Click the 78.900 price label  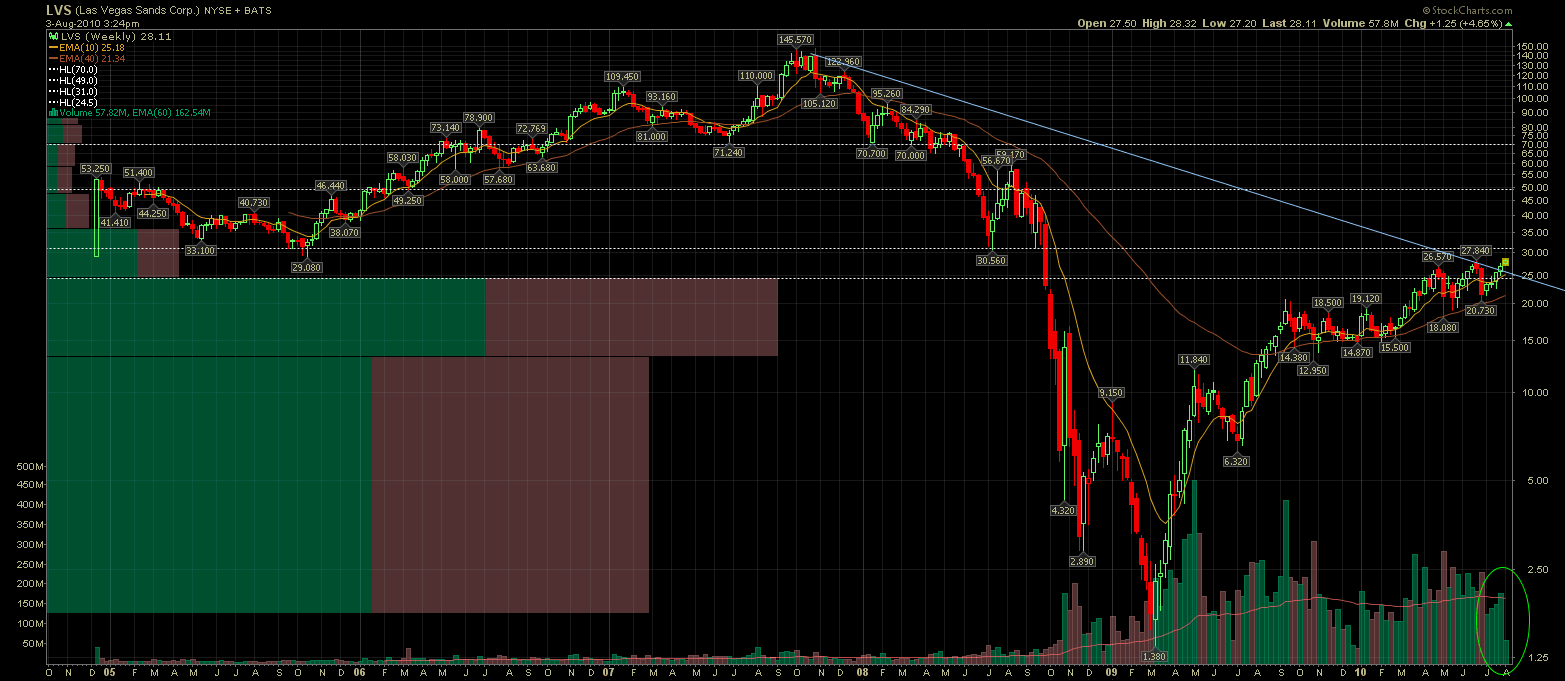(479, 117)
